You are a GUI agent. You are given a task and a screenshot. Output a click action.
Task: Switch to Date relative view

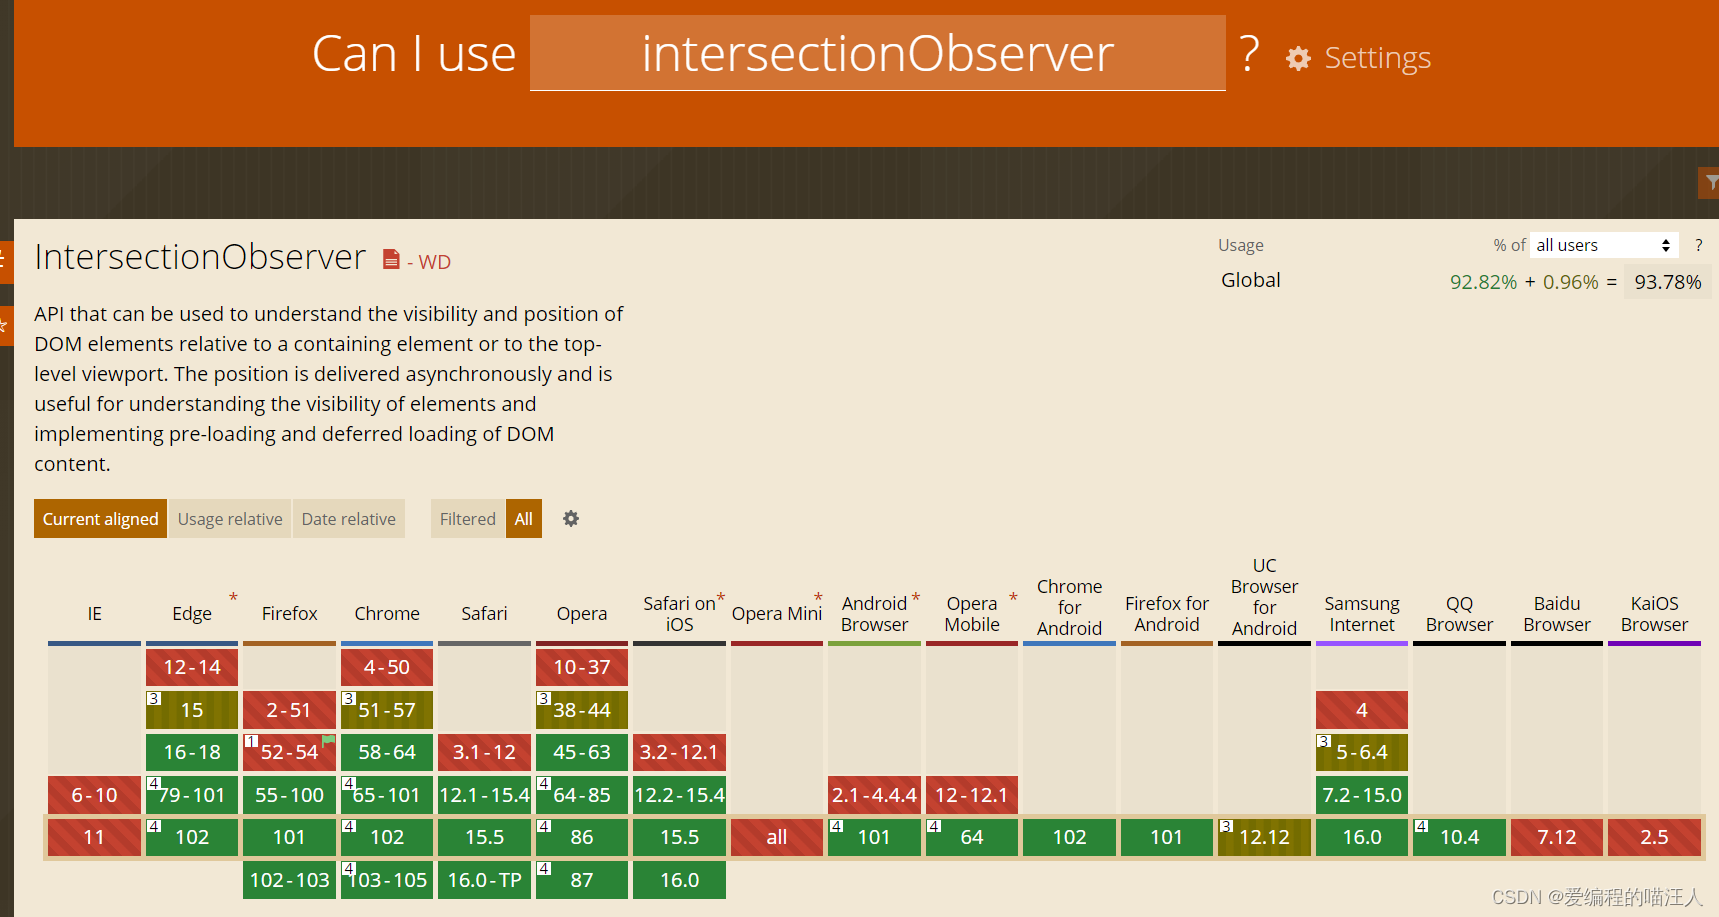(x=349, y=519)
